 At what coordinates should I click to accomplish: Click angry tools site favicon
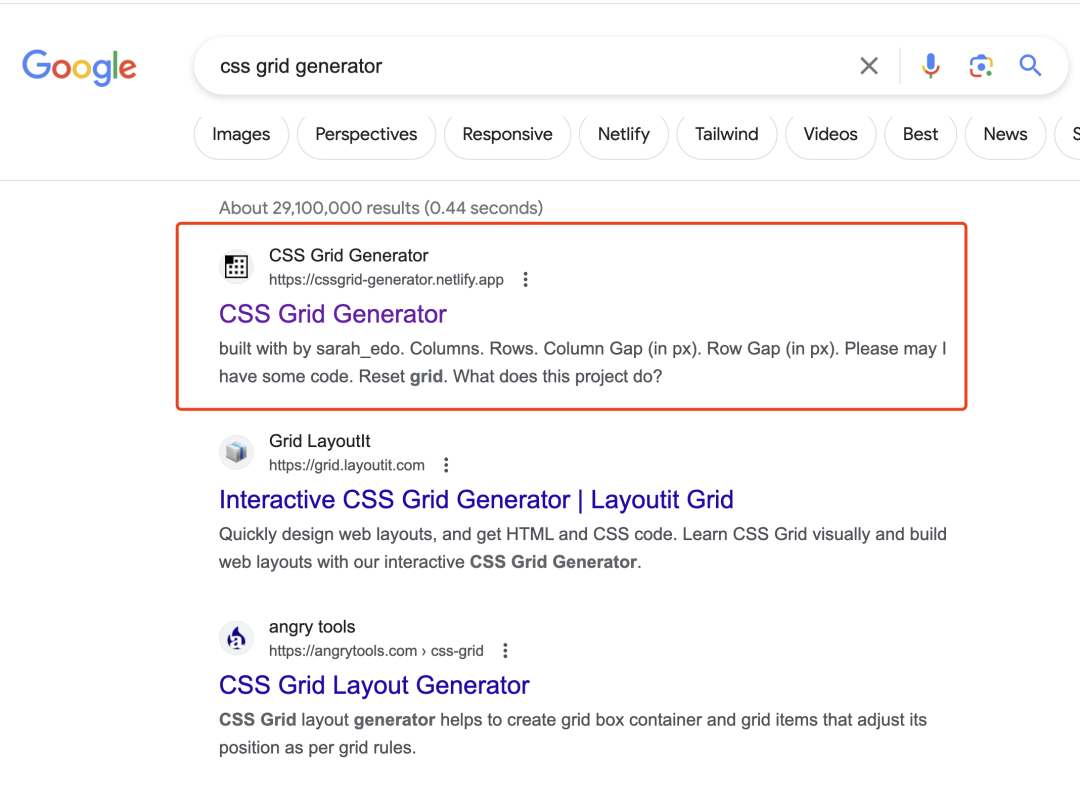pos(236,638)
